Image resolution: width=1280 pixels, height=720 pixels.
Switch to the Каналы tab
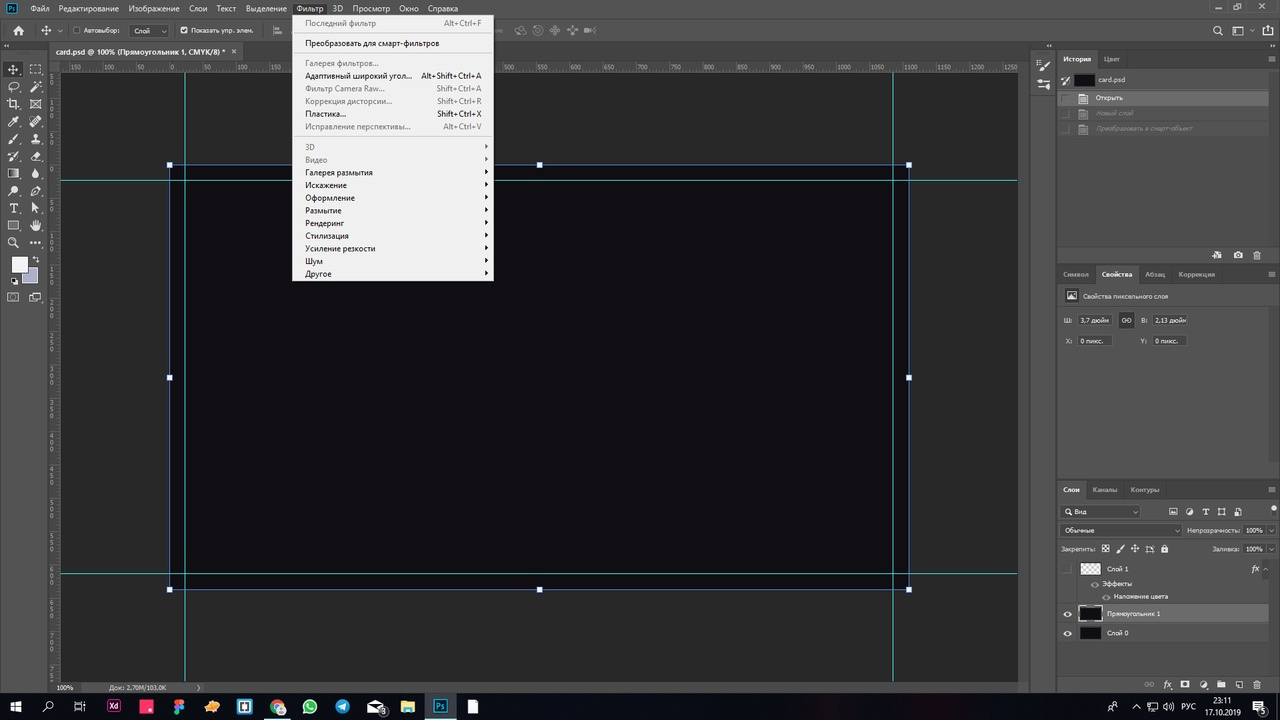click(1105, 490)
